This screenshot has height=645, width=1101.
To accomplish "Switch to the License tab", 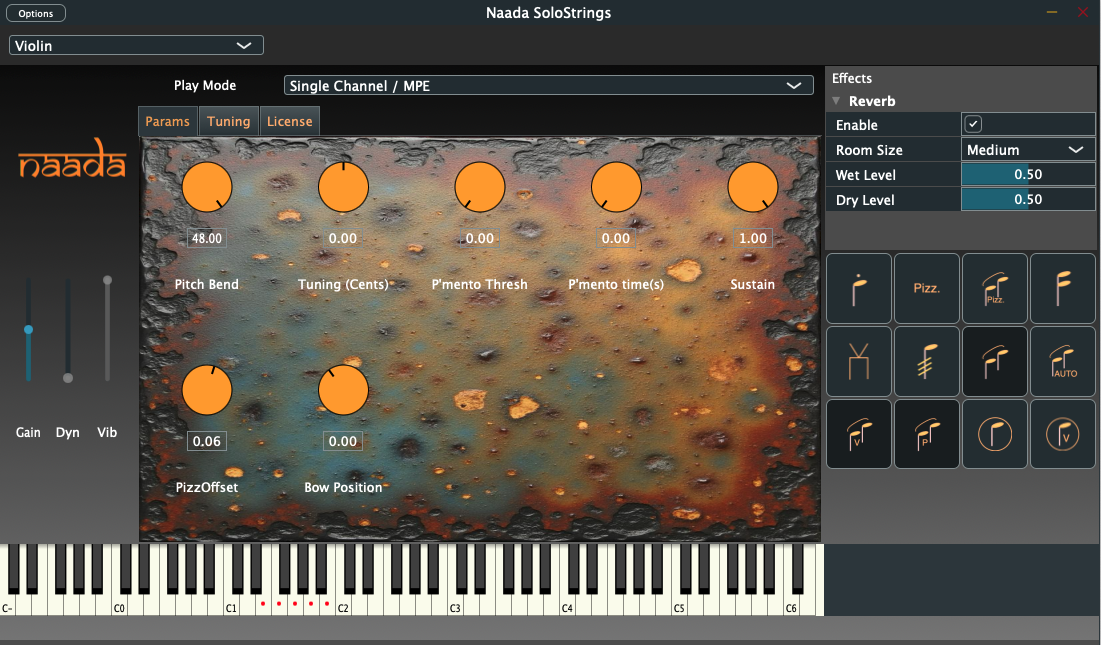I will click(x=290, y=121).
